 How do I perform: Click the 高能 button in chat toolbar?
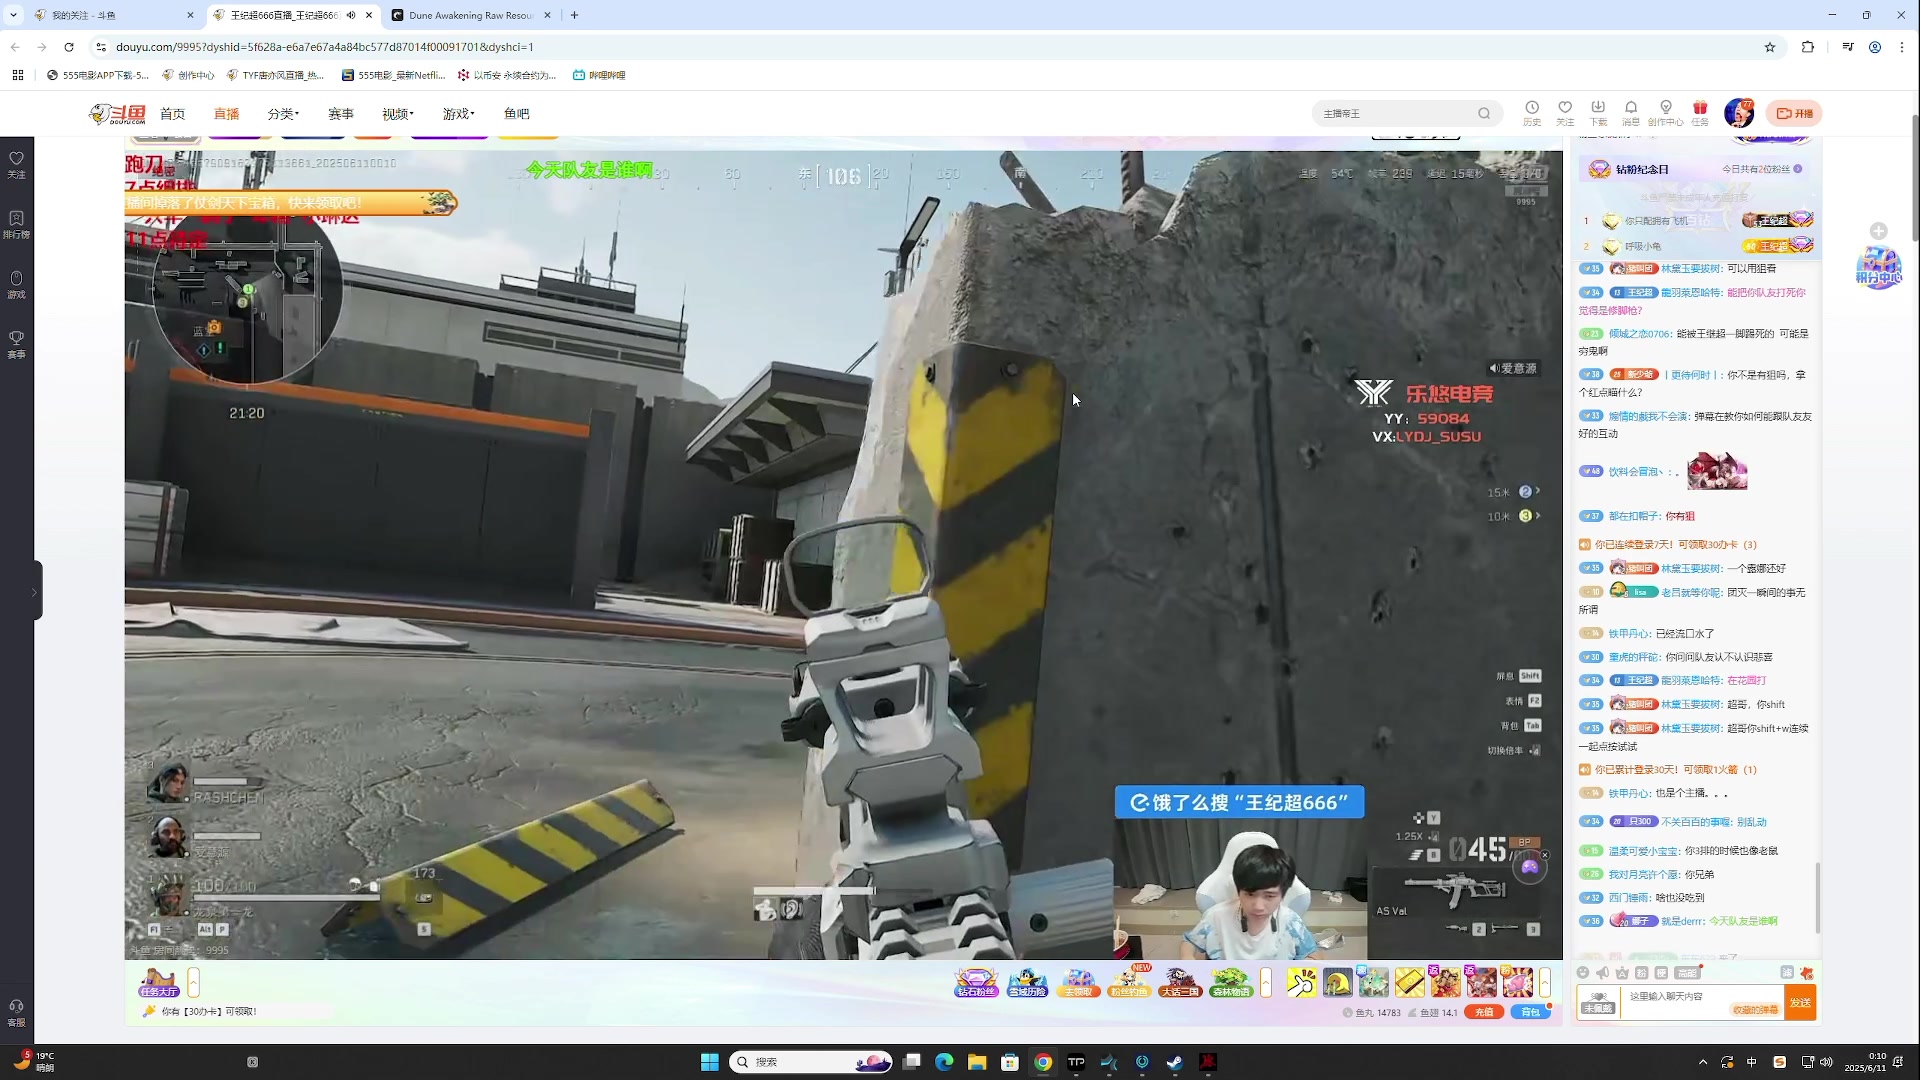1688,973
